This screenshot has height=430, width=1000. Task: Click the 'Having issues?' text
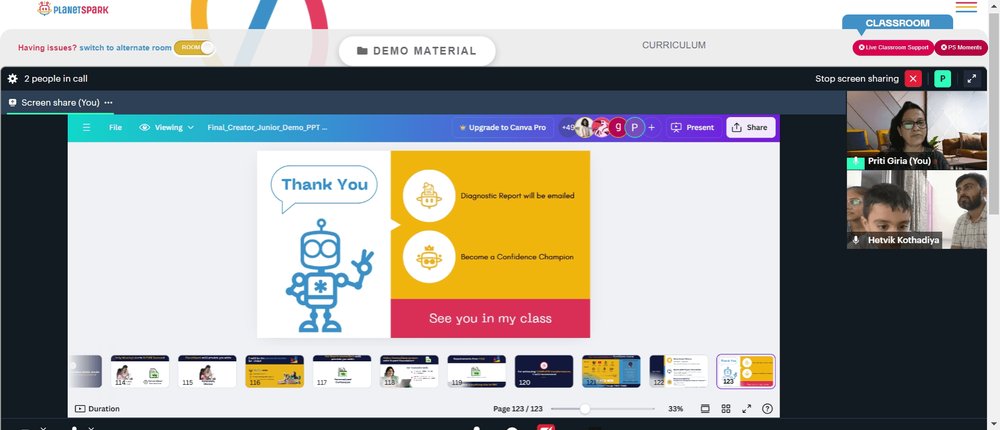[47, 48]
